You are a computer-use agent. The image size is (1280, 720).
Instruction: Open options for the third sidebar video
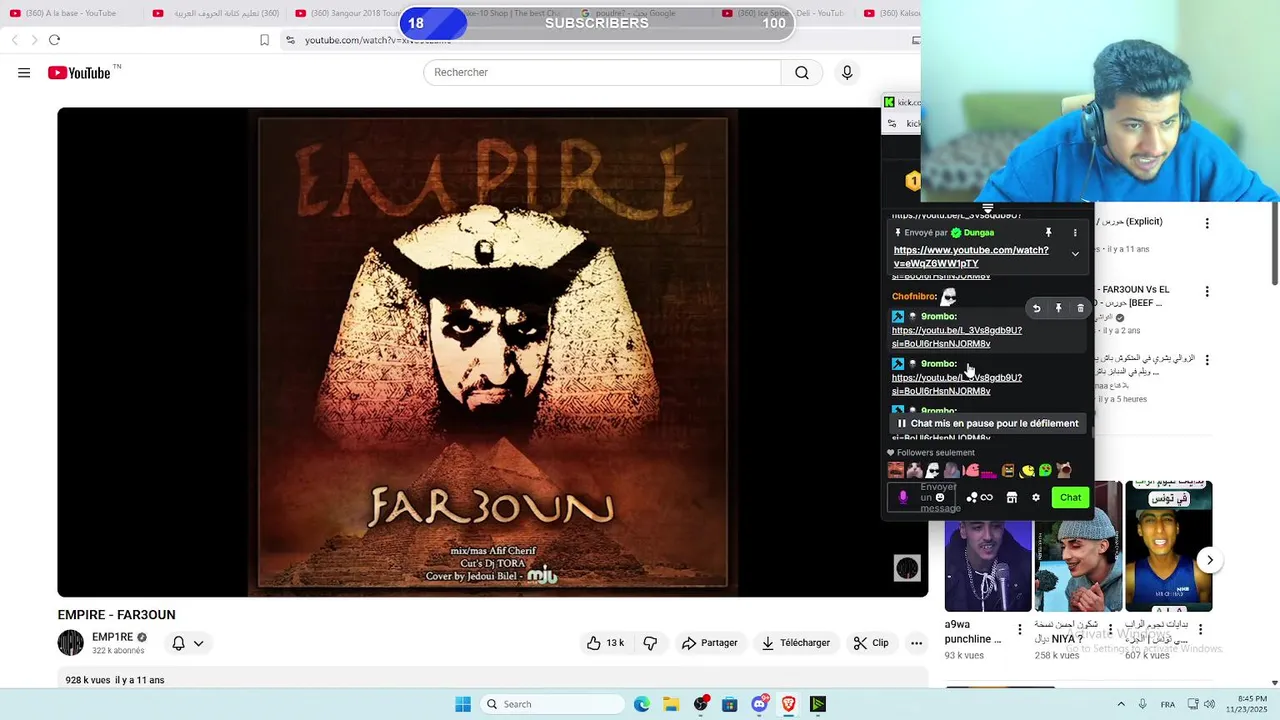1207,359
